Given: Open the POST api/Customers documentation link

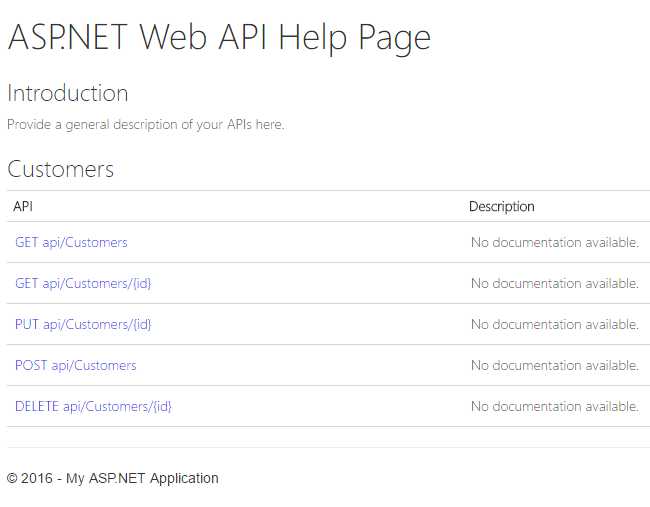Looking at the screenshot, I should tap(75, 365).
